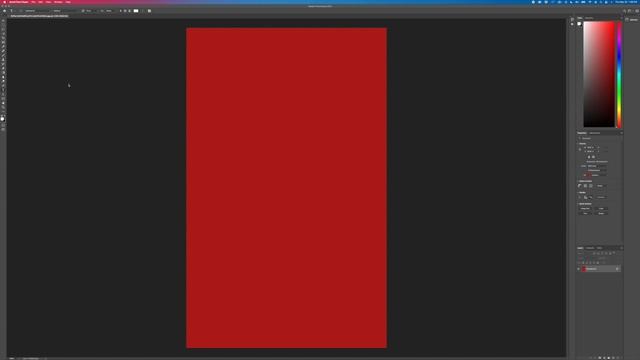The image size is (640, 360).
Task: Collapse the Canvas section in Properties
Action: (x=577, y=144)
